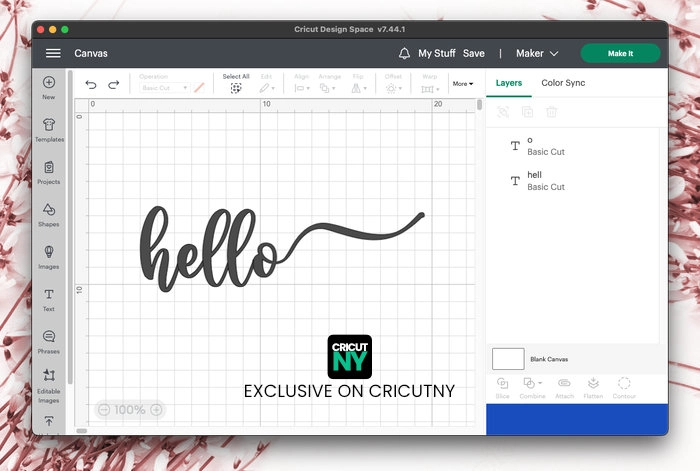The width and height of the screenshot is (700, 471).
Task: Click the Undo arrow
Action: click(91, 84)
